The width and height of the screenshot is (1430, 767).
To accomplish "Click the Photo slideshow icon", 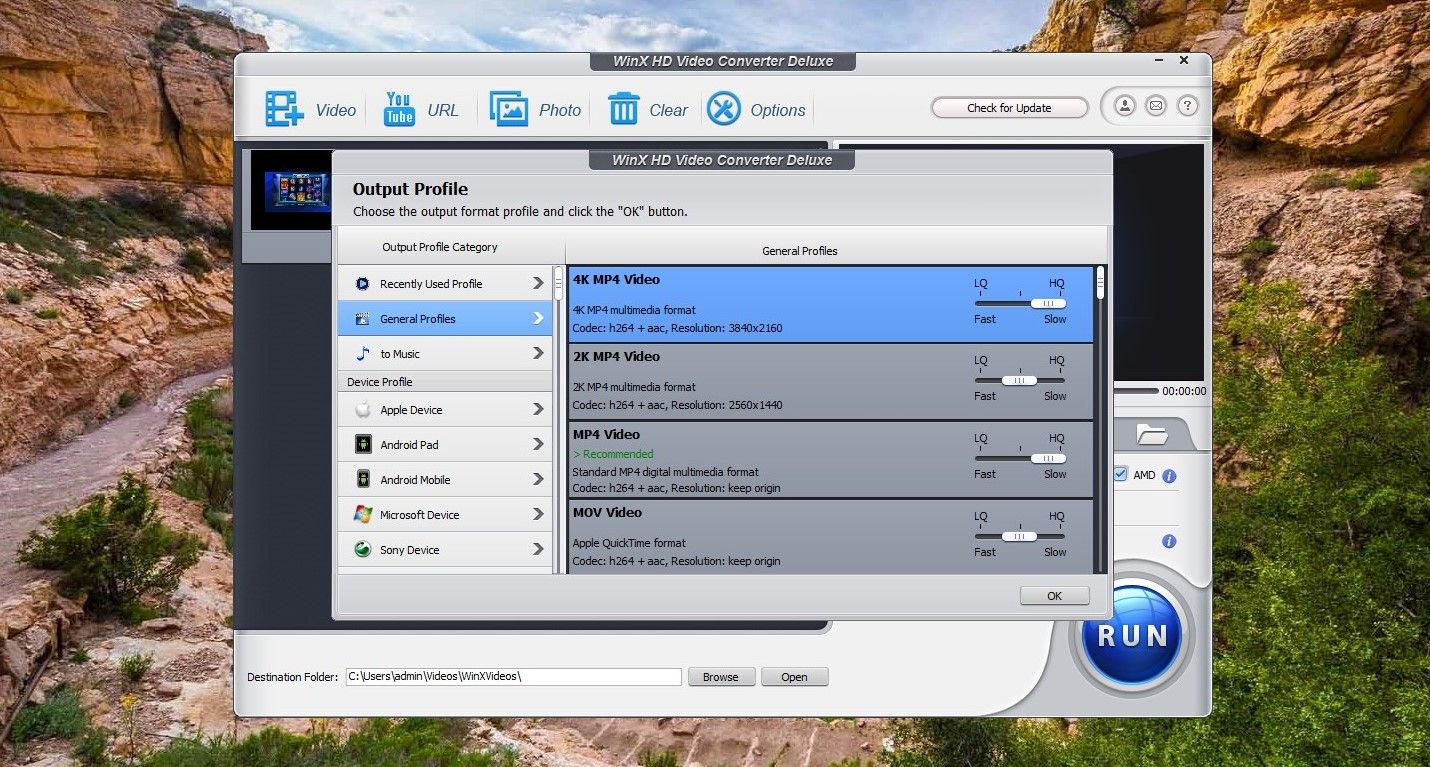I will tap(510, 108).
